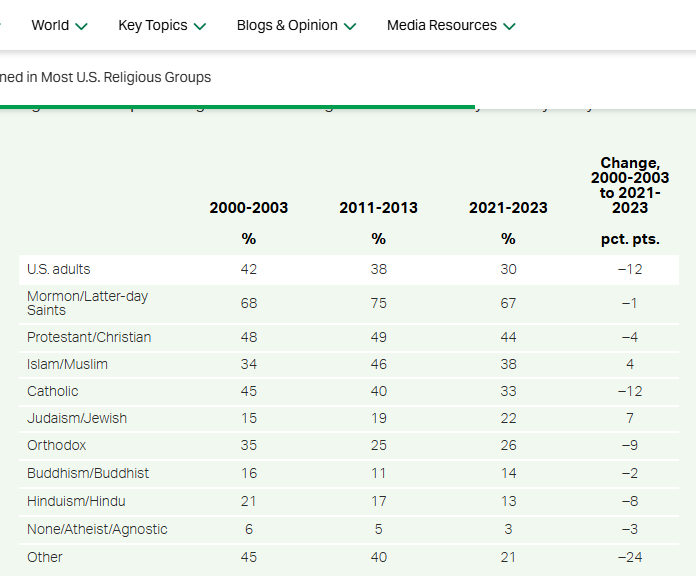Select the 'Judaism/Jewish' row label
Image resolution: width=696 pixels, height=576 pixels.
coord(77,418)
